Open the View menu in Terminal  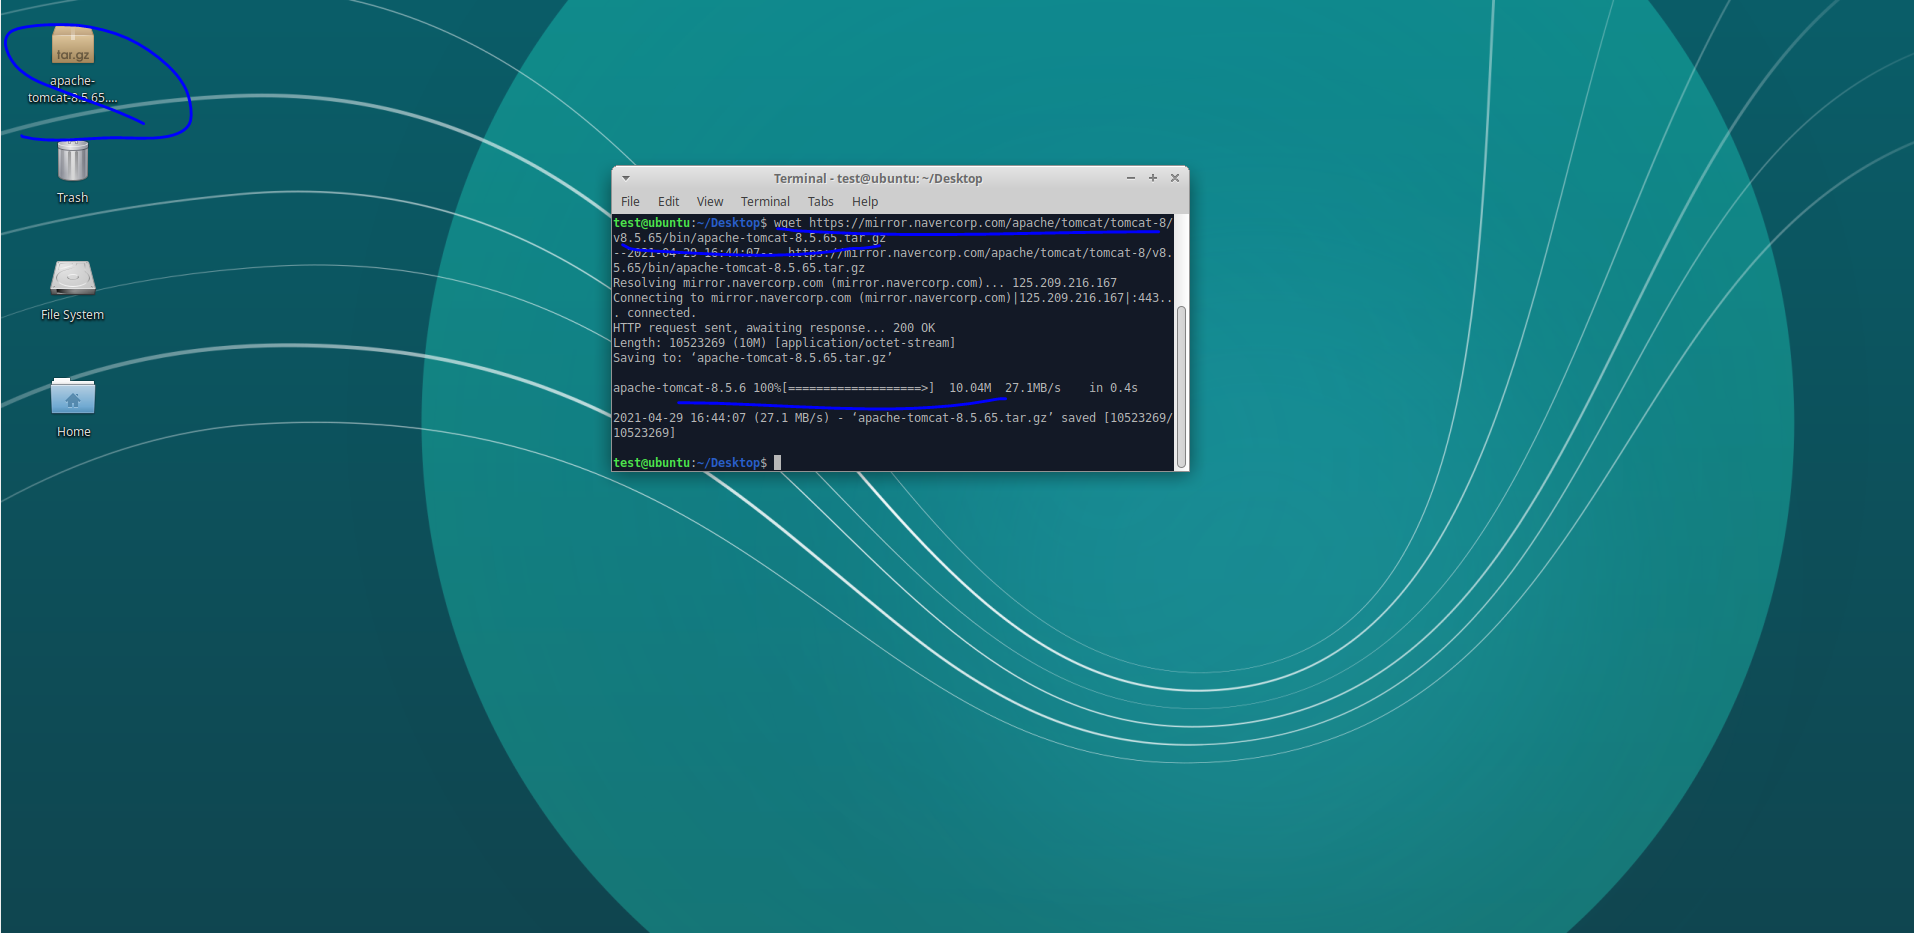[710, 202]
